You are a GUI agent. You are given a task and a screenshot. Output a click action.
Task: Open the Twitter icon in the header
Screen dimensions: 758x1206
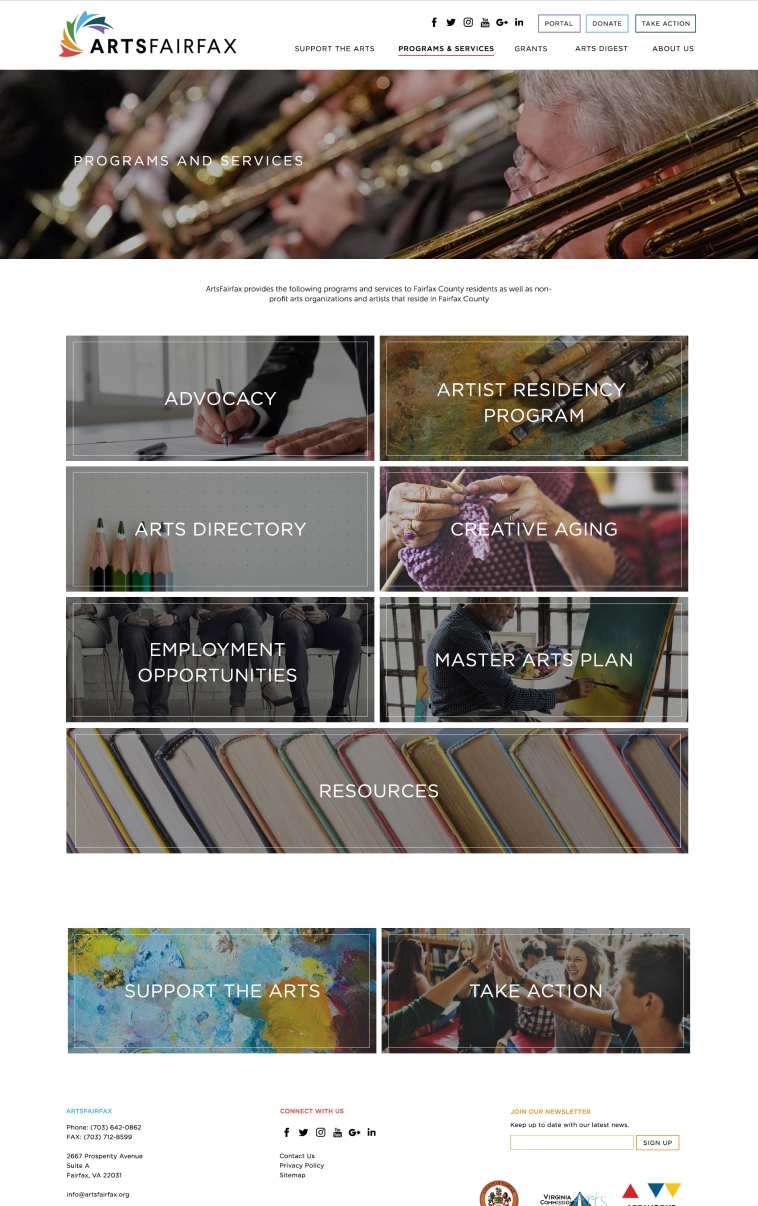[451, 22]
